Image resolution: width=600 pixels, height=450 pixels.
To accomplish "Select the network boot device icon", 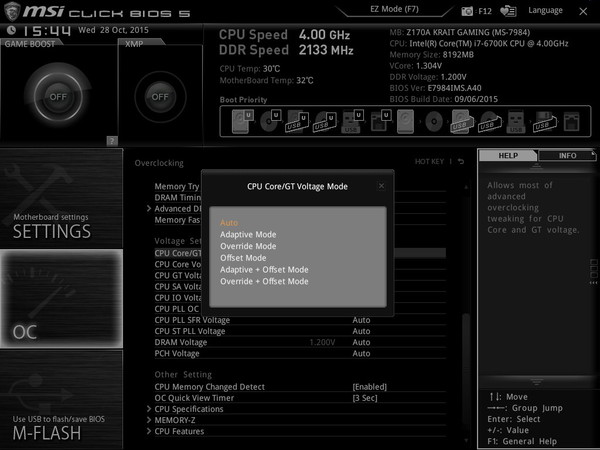I will tap(572, 122).
